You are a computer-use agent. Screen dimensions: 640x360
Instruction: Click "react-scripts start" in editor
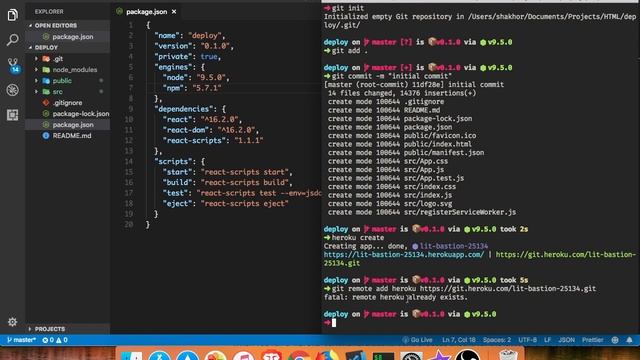point(244,172)
